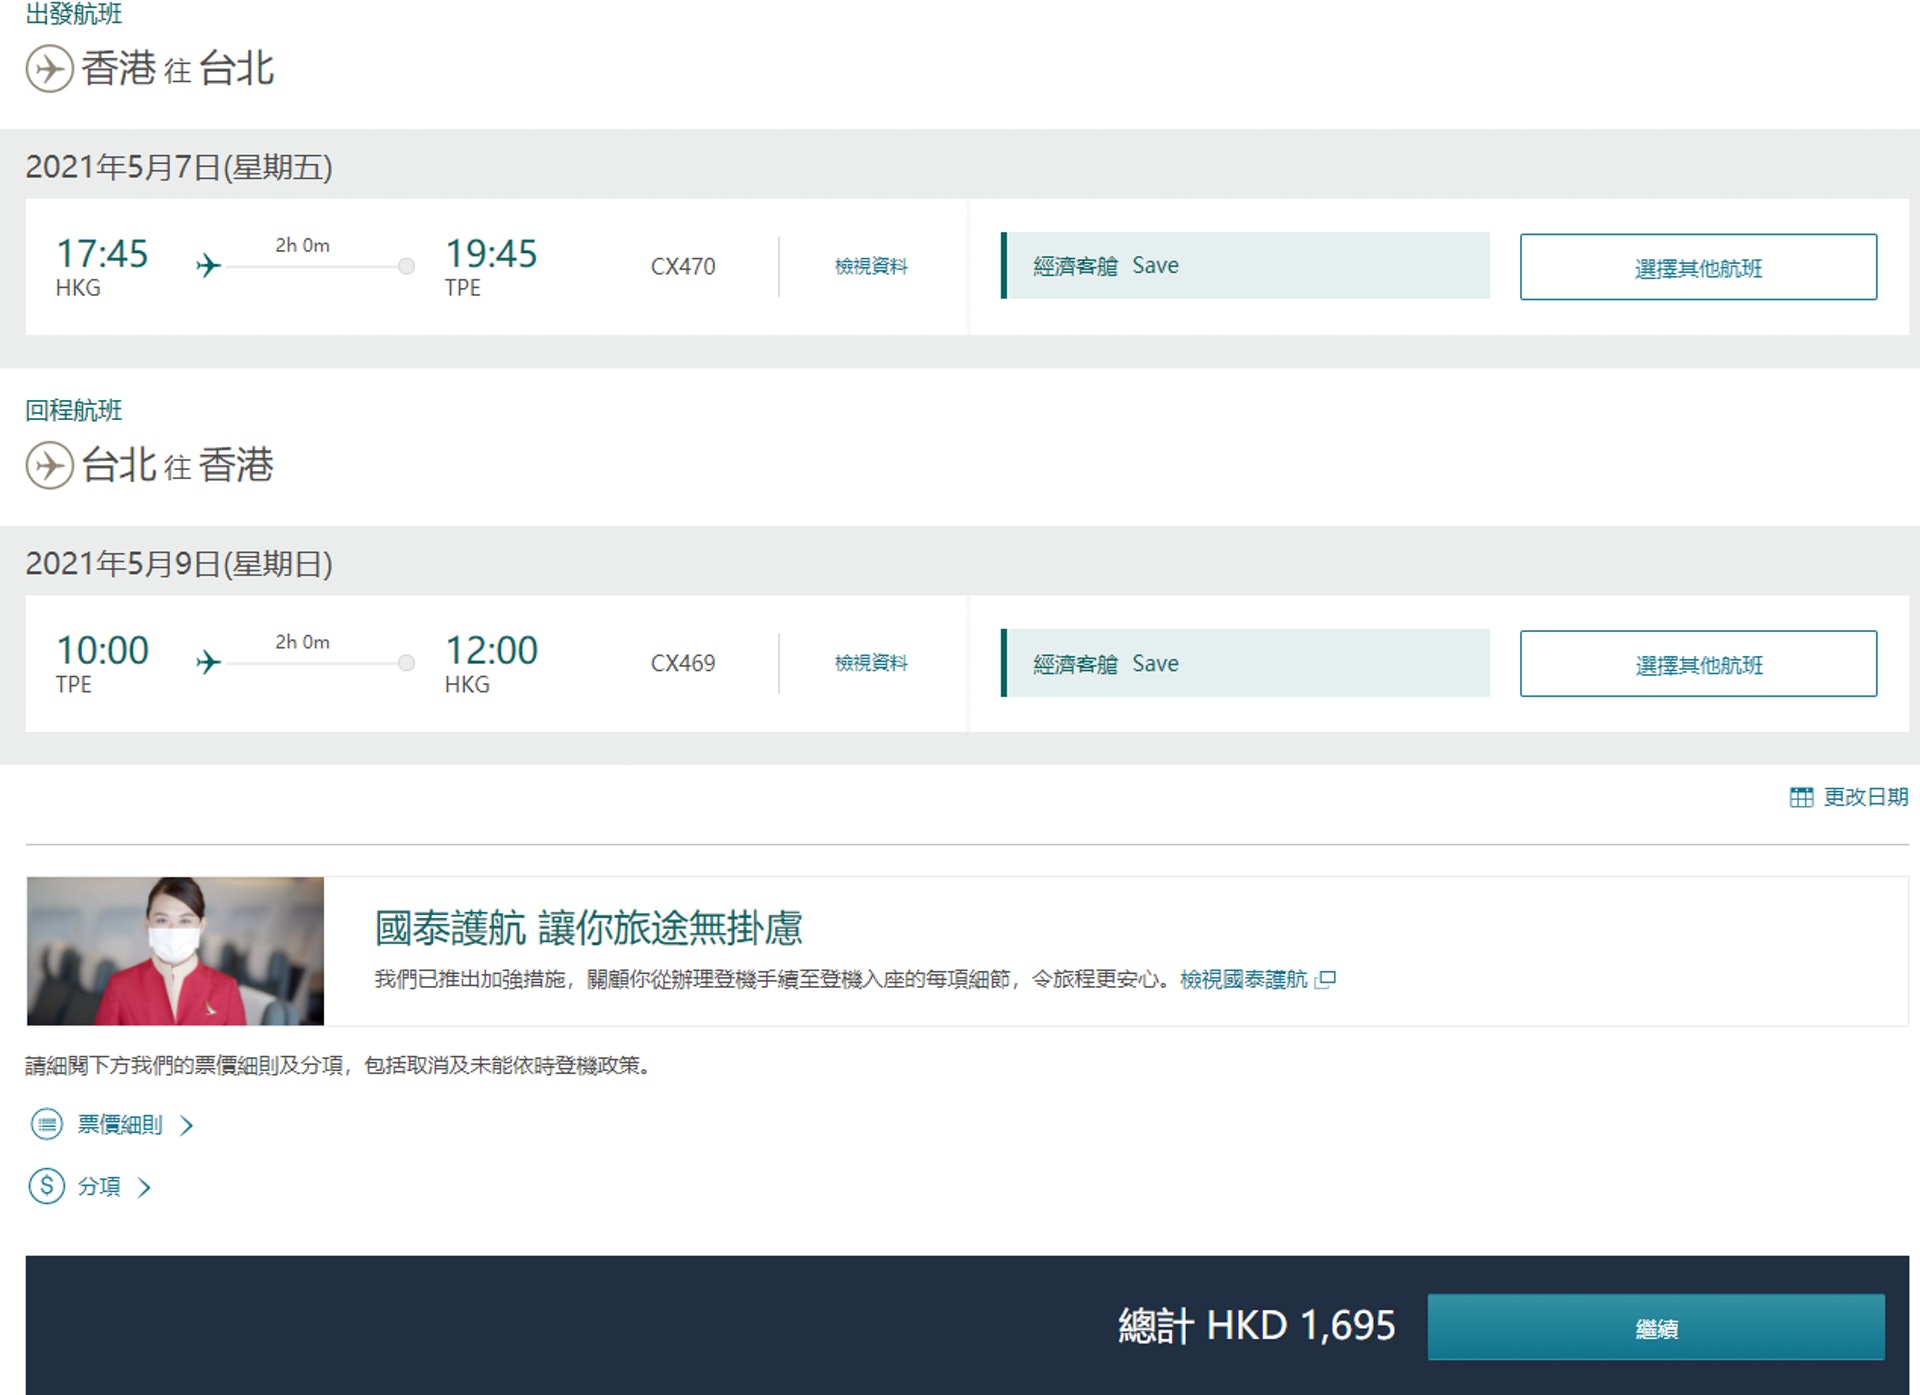This screenshot has height=1395, width=1920.
Task: Click the return flight airplane circle icon
Action: pos(49,466)
